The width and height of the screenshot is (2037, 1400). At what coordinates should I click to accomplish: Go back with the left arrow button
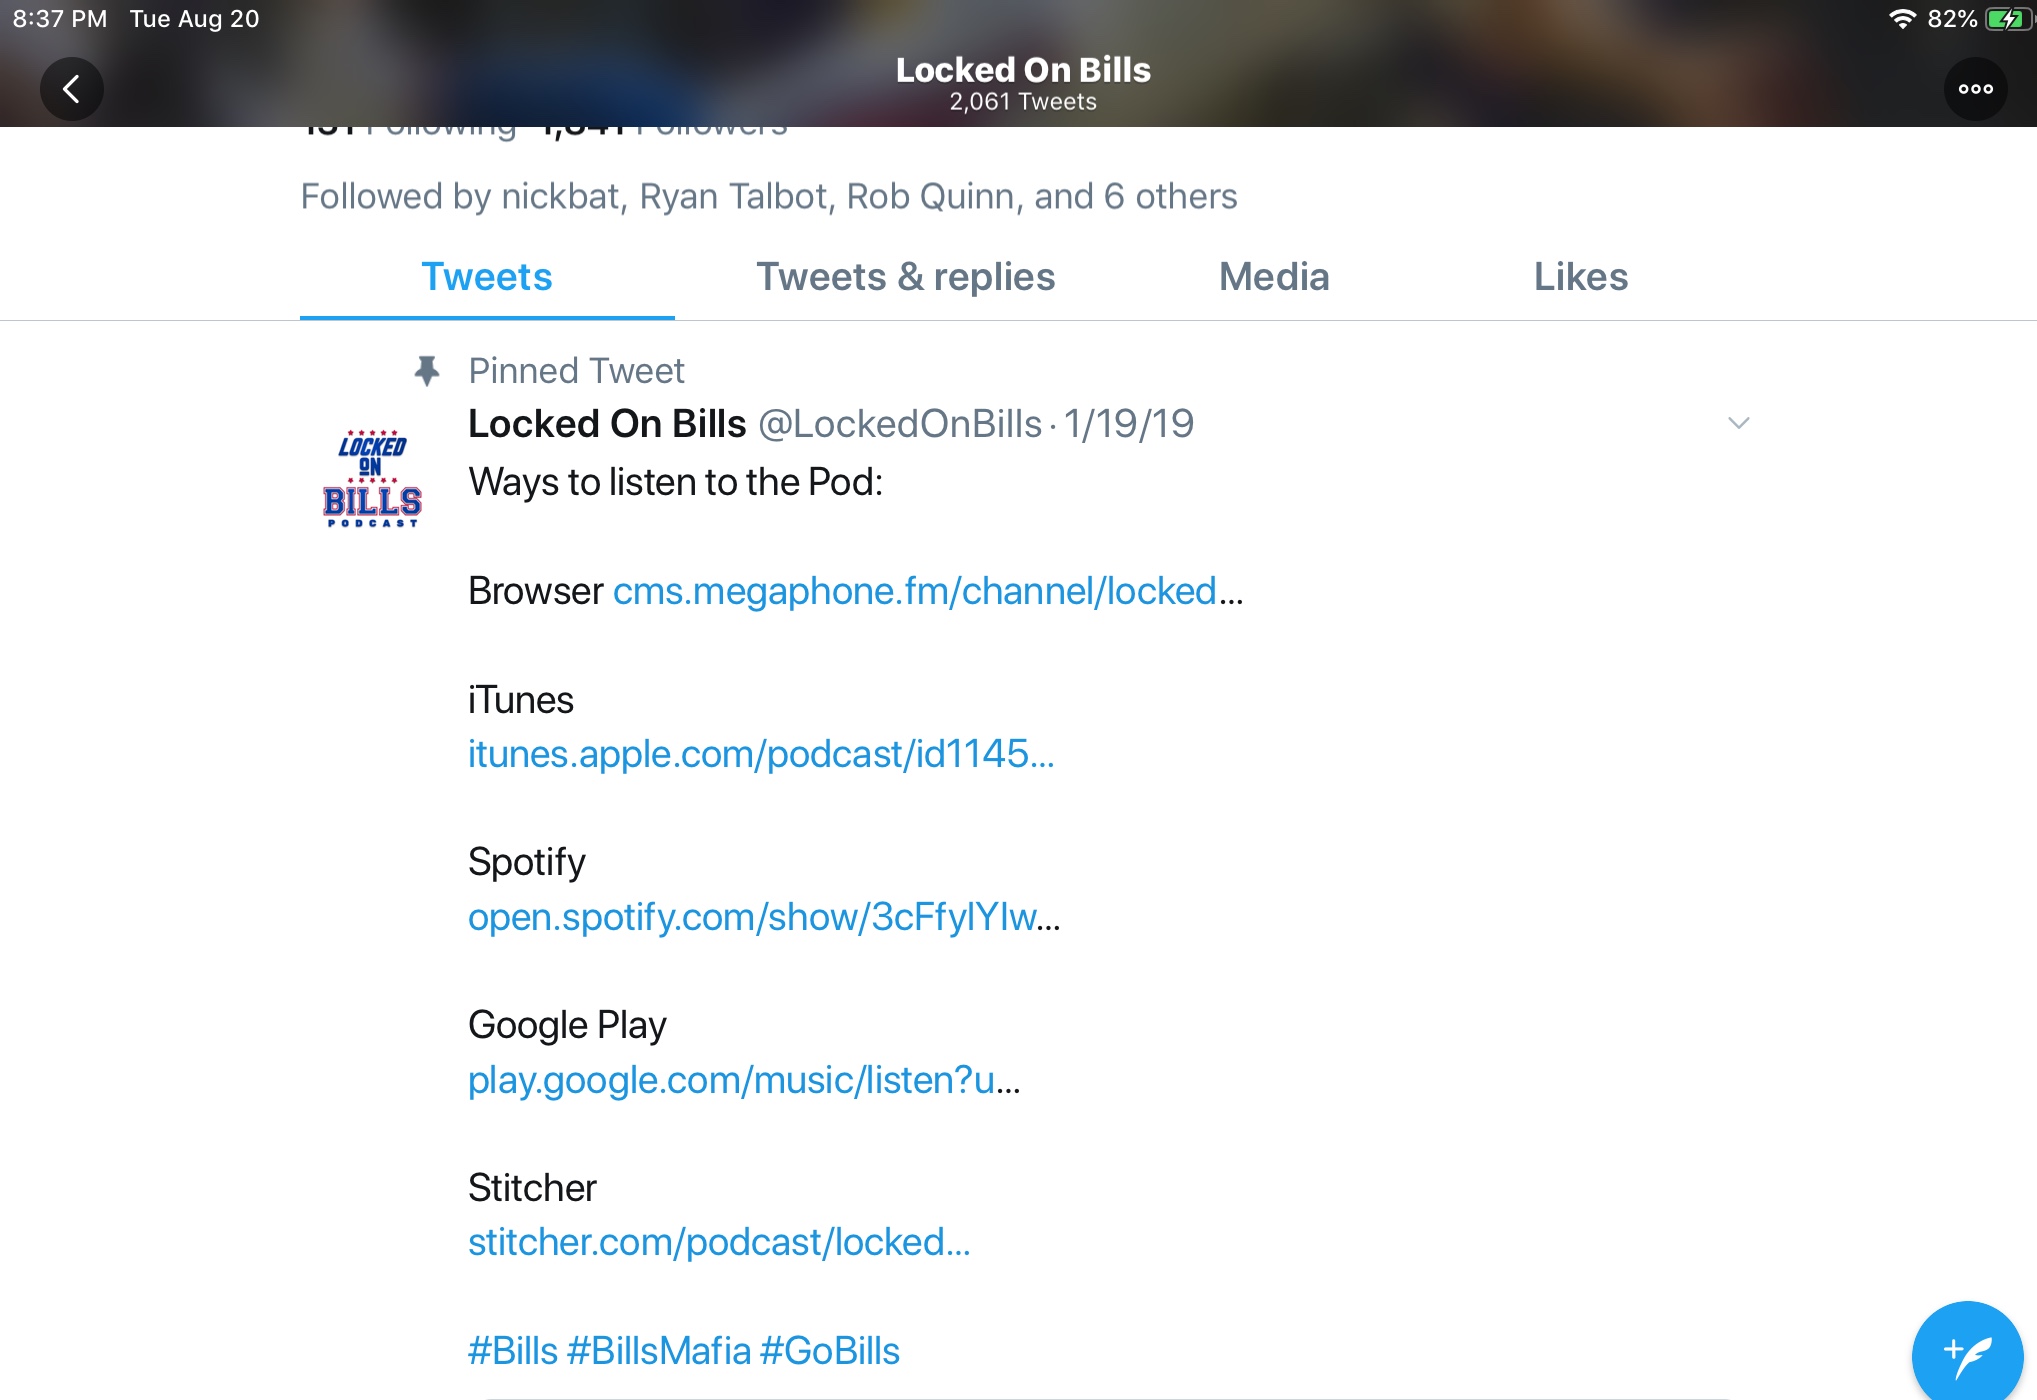coord(71,89)
